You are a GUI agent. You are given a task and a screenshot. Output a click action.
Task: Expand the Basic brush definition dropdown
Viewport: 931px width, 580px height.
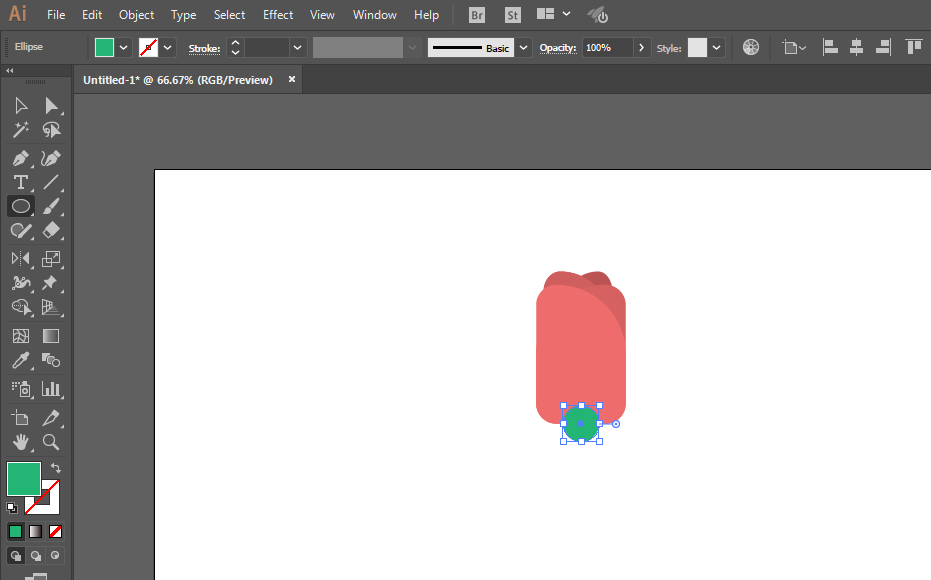tap(523, 47)
